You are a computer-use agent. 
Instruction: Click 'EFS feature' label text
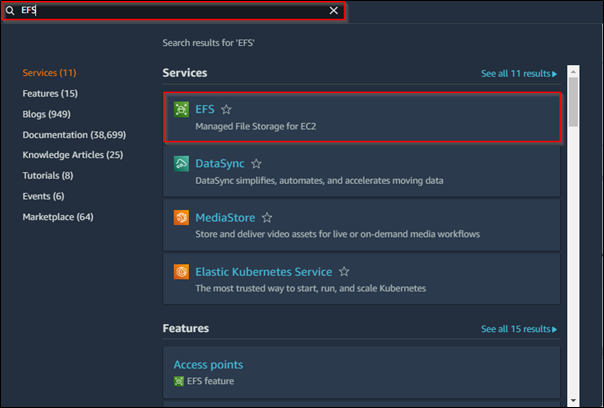point(210,381)
